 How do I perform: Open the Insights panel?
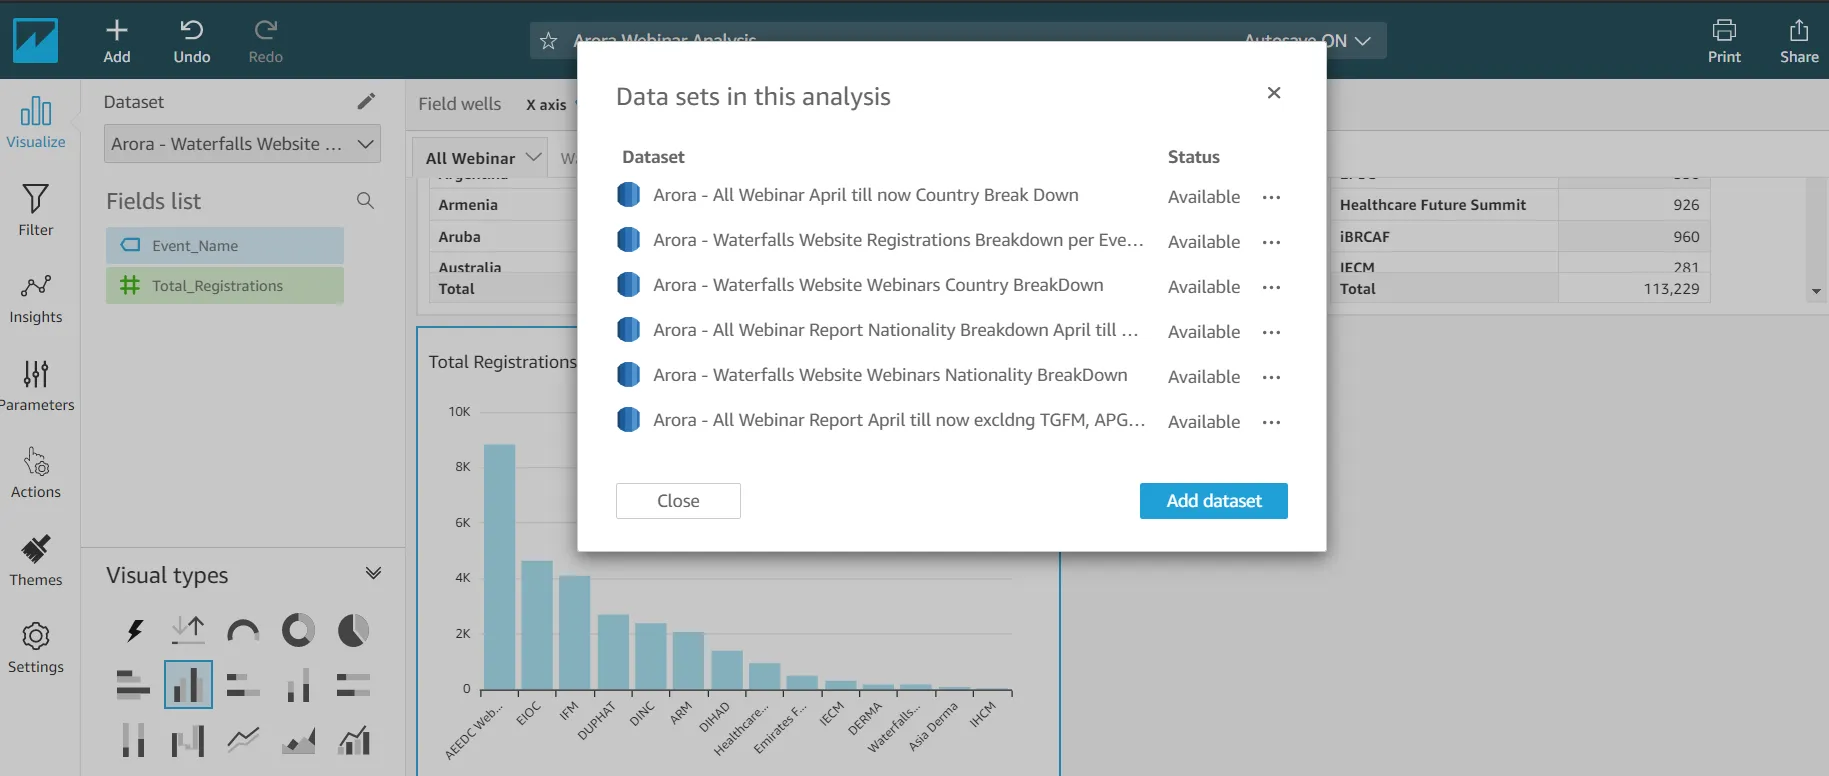click(x=36, y=298)
